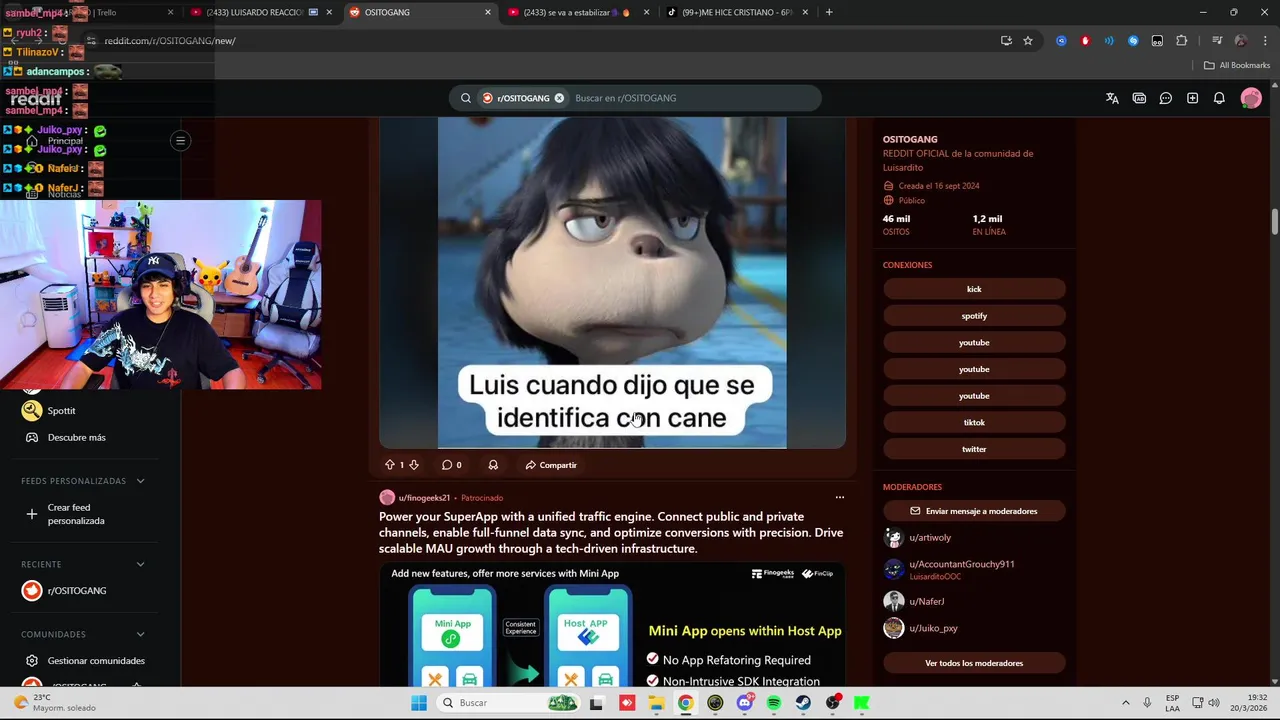Image resolution: width=1280 pixels, height=720 pixels.
Task: Open the tiktok connection link
Action: pos(974,422)
